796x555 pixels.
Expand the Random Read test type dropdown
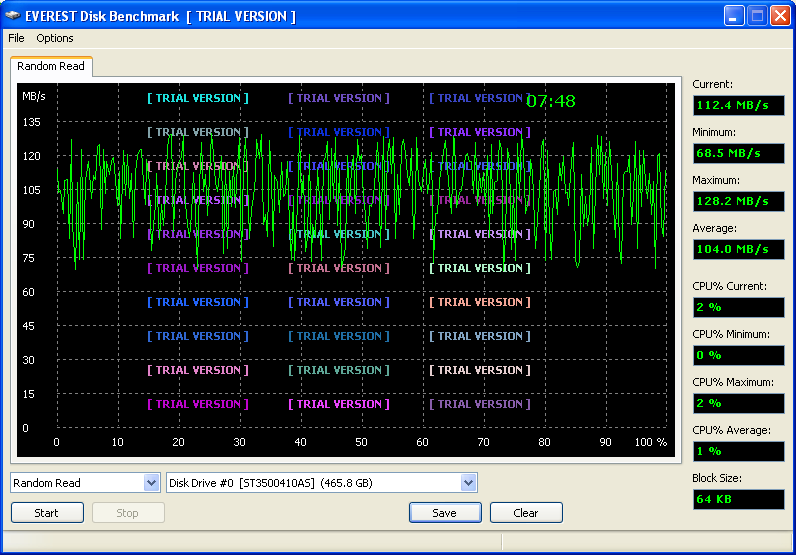tap(151, 483)
